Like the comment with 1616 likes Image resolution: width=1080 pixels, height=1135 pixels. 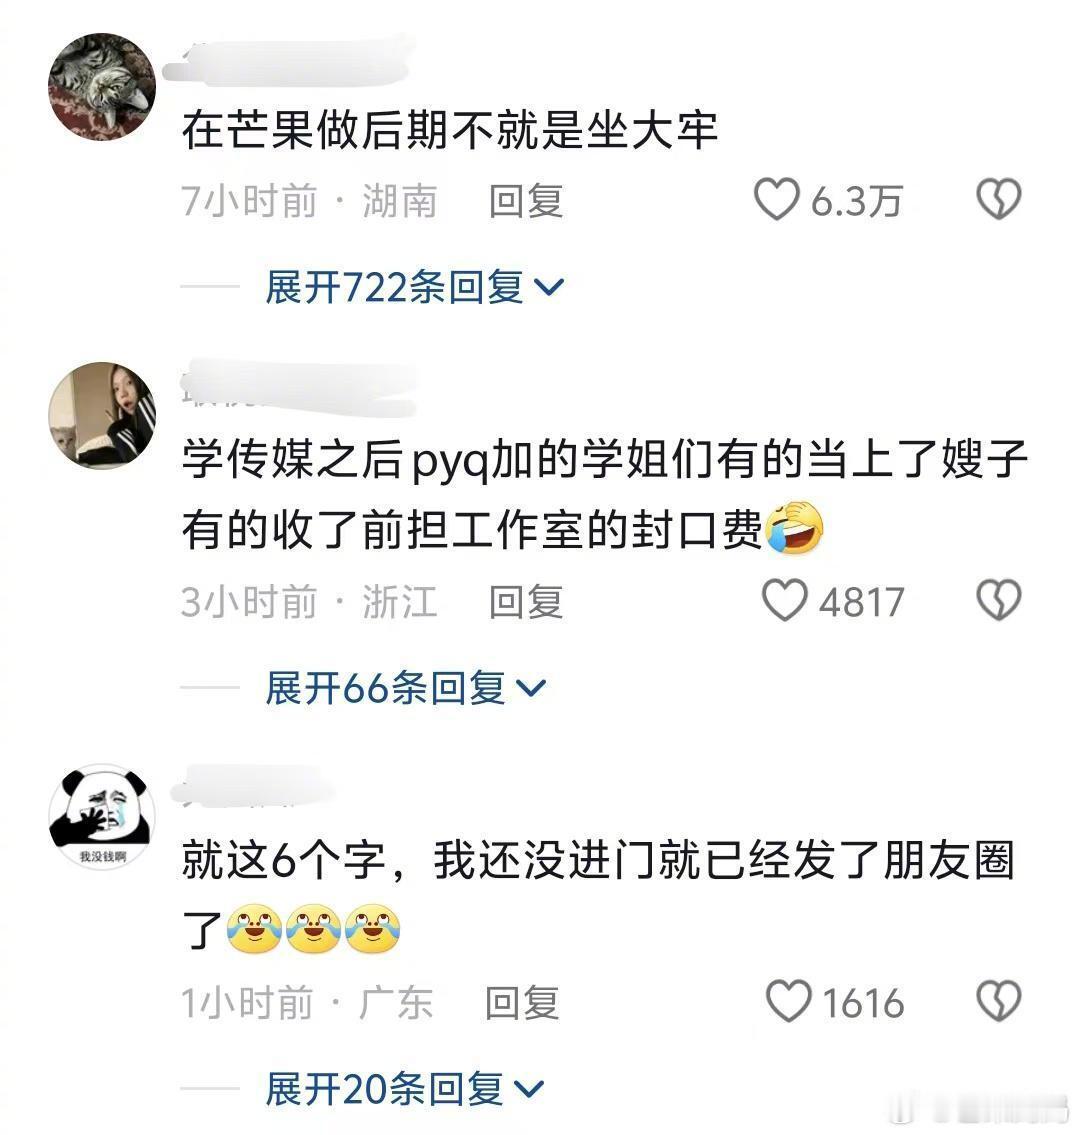788,1001
